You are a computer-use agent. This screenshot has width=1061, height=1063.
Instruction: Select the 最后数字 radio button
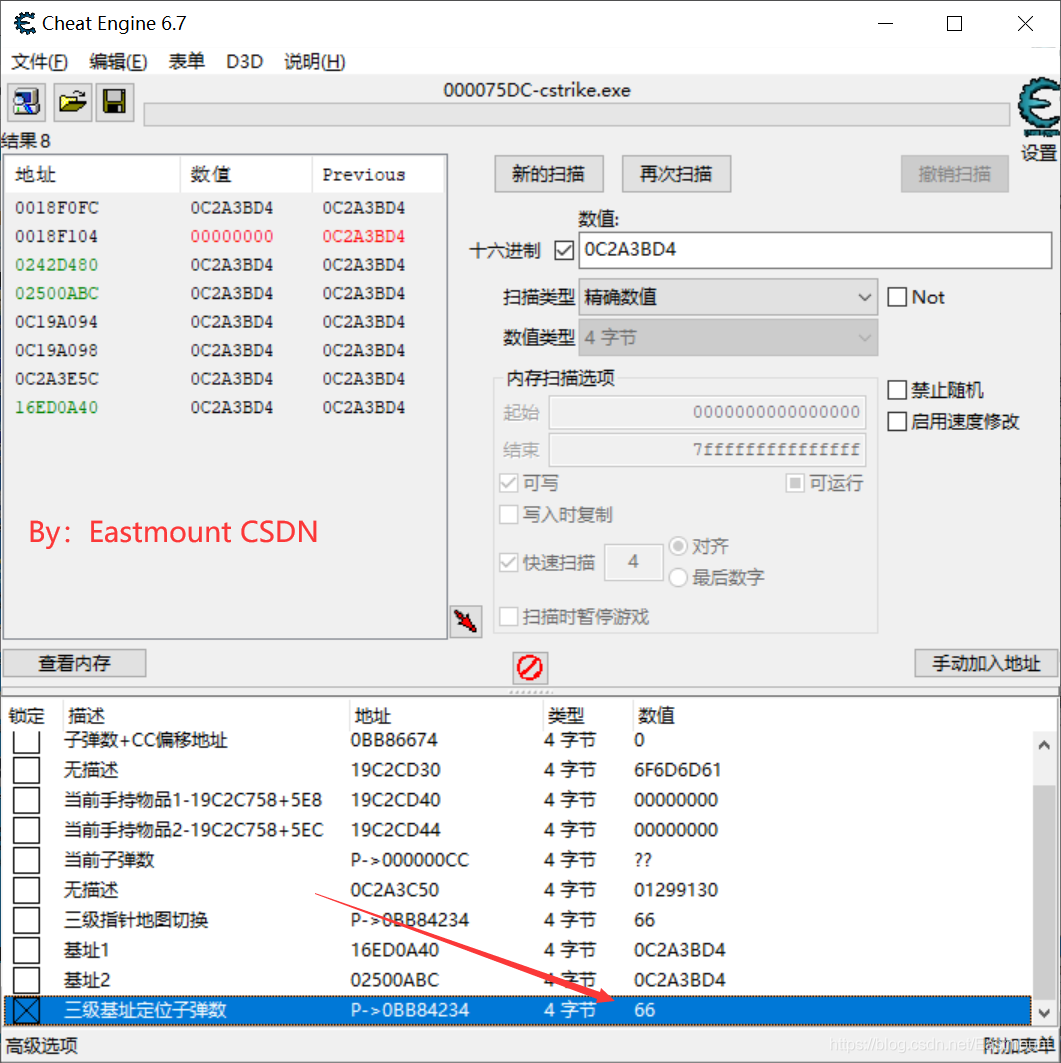pos(678,578)
